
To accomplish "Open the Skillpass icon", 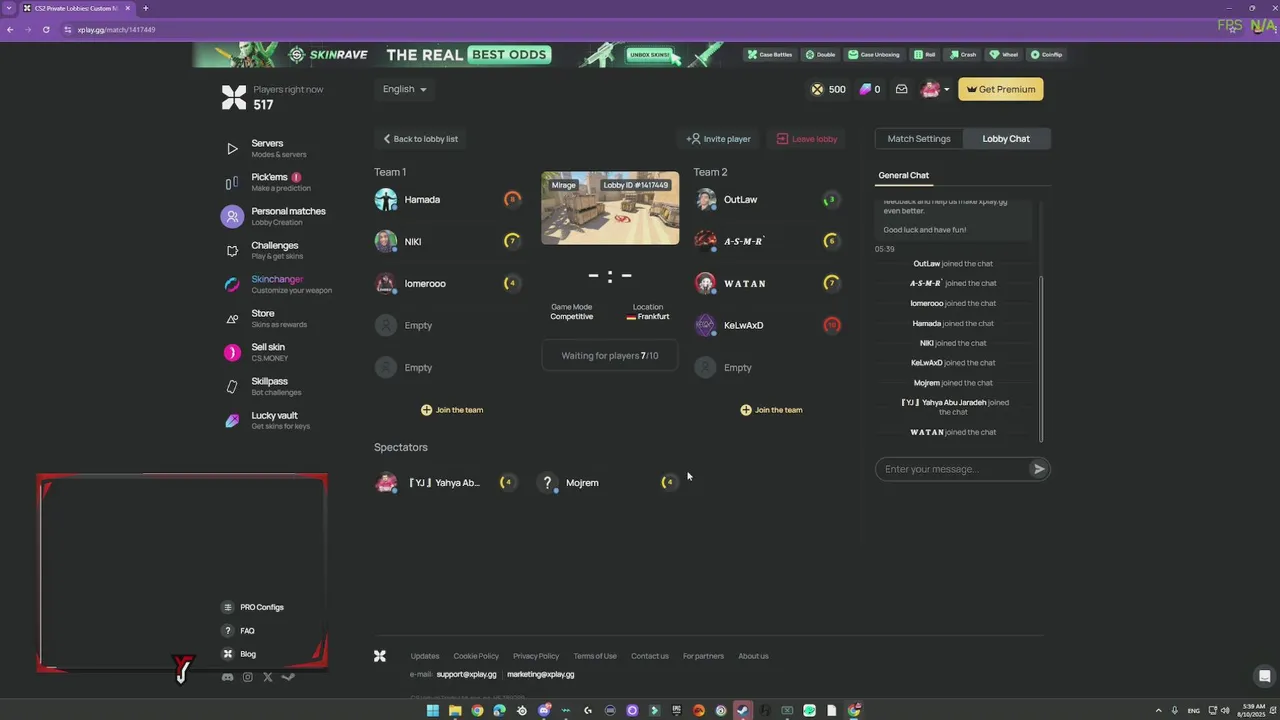I will point(232,386).
